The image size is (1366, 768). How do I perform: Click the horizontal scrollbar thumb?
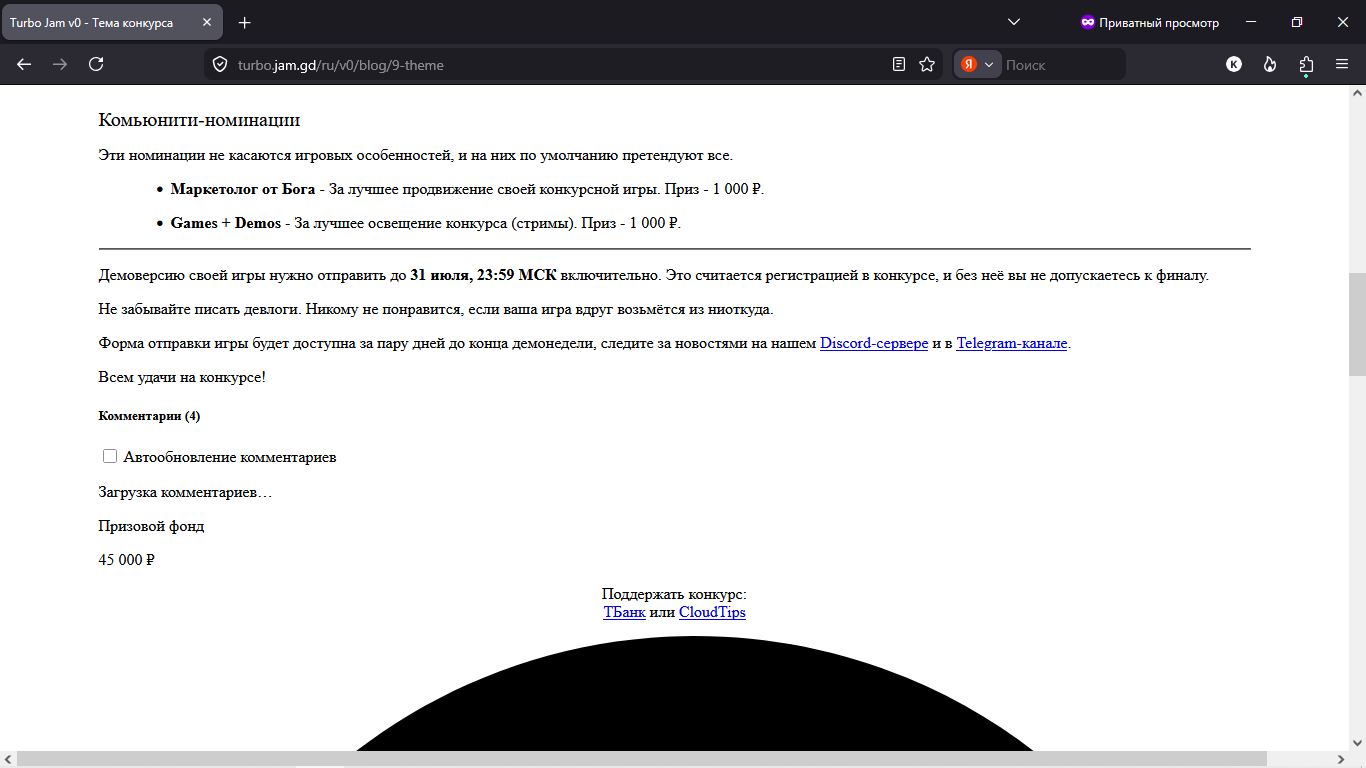click(x=642, y=759)
